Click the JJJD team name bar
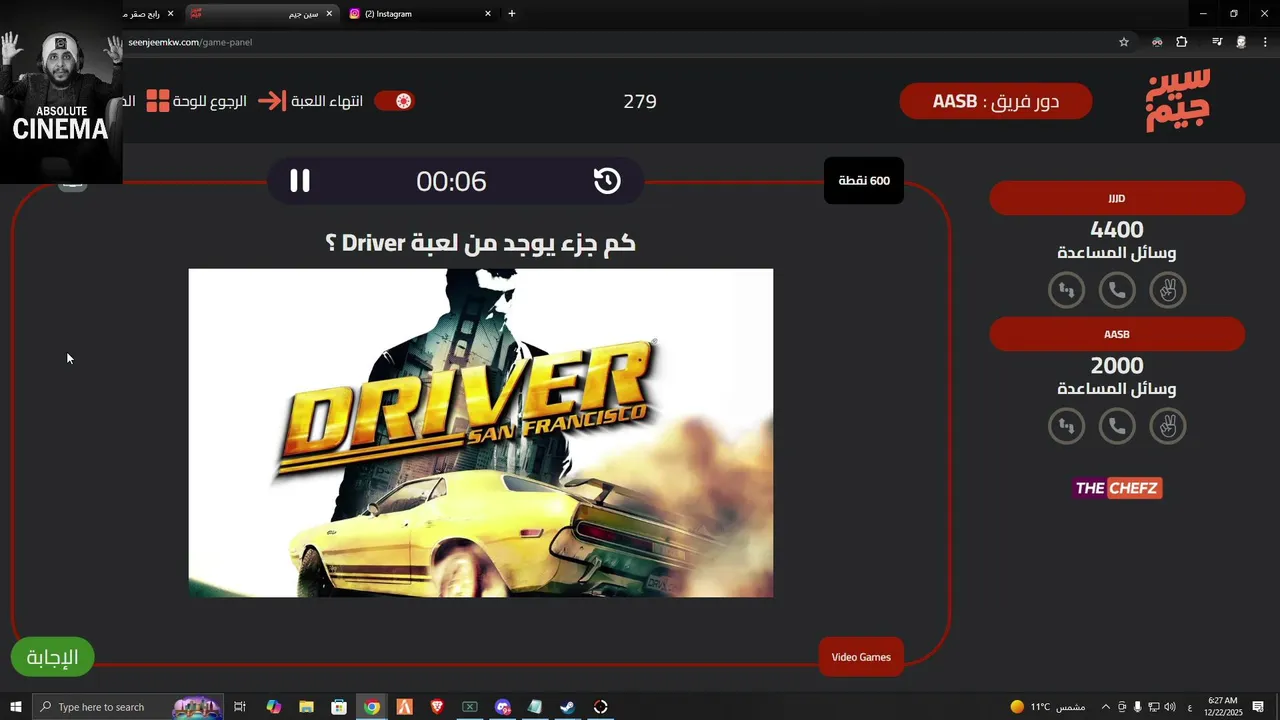The width and height of the screenshot is (1280, 720). 1117,198
